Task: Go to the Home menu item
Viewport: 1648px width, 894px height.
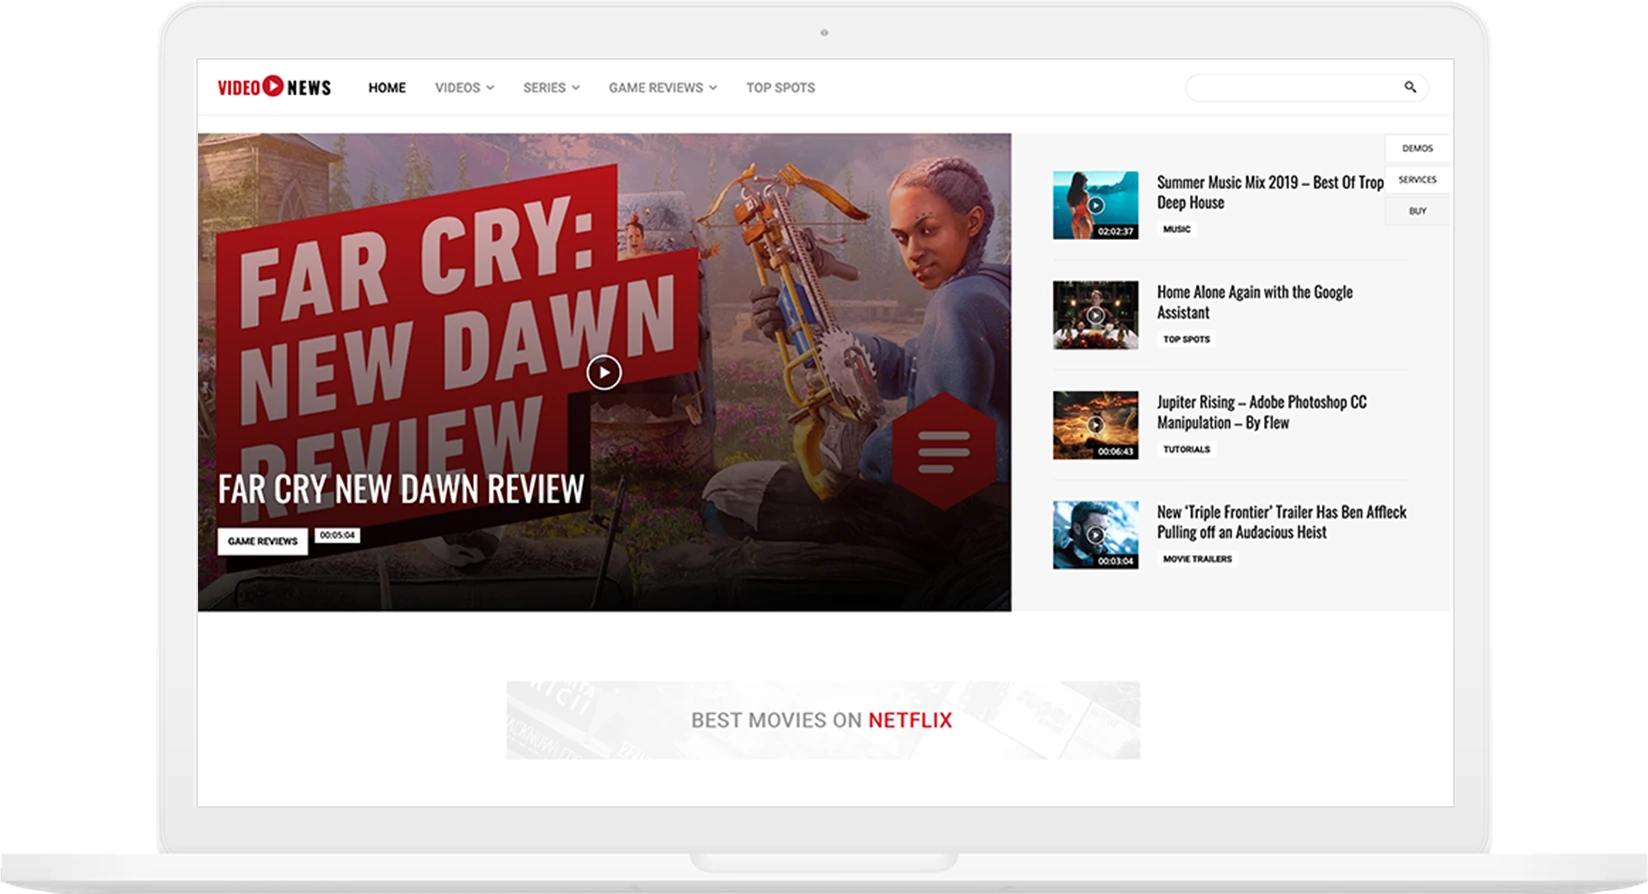Action: click(x=387, y=88)
